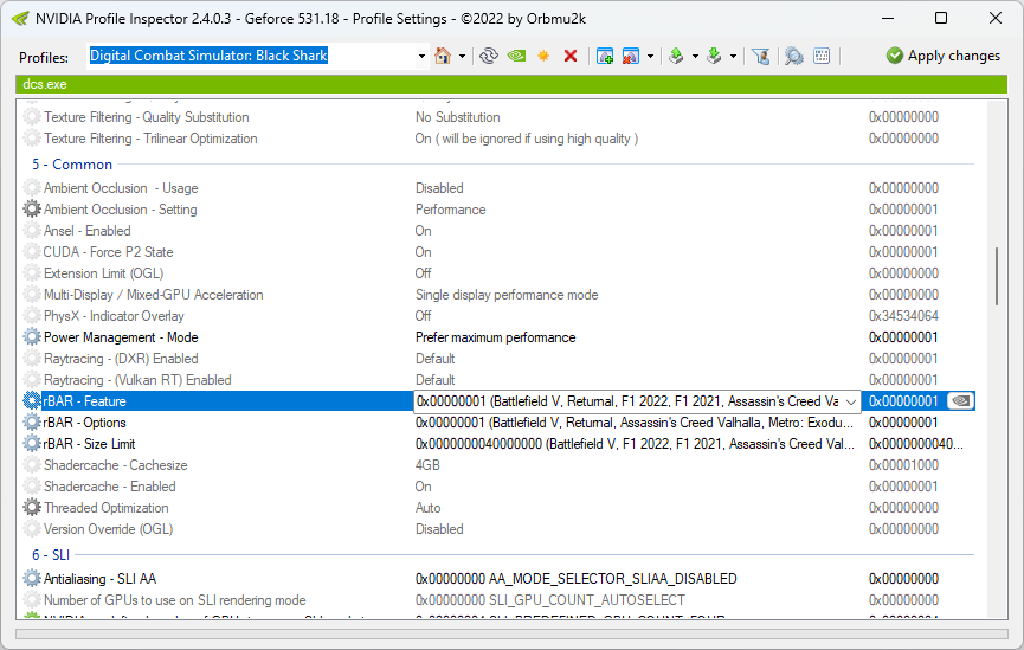Click the add application to profile icon
Image resolution: width=1024 pixels, height=650 pixels.
point(605,56)
